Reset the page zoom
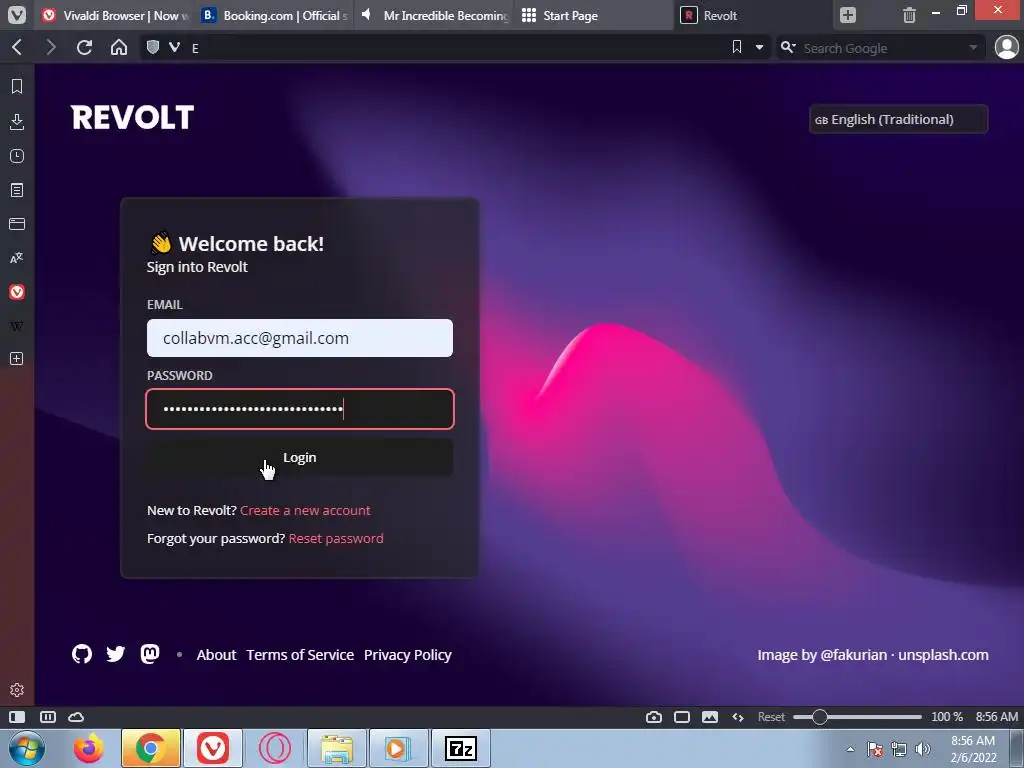 pos(771,717)
